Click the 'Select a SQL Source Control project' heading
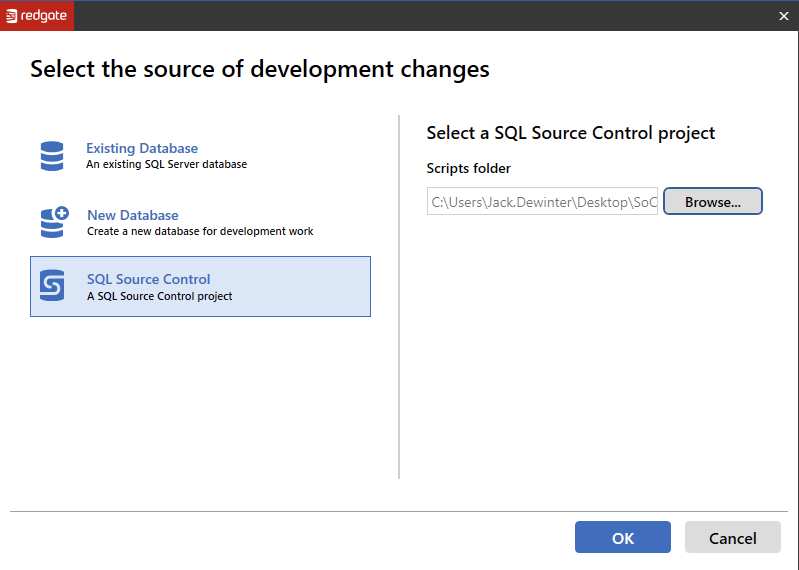 570,133
